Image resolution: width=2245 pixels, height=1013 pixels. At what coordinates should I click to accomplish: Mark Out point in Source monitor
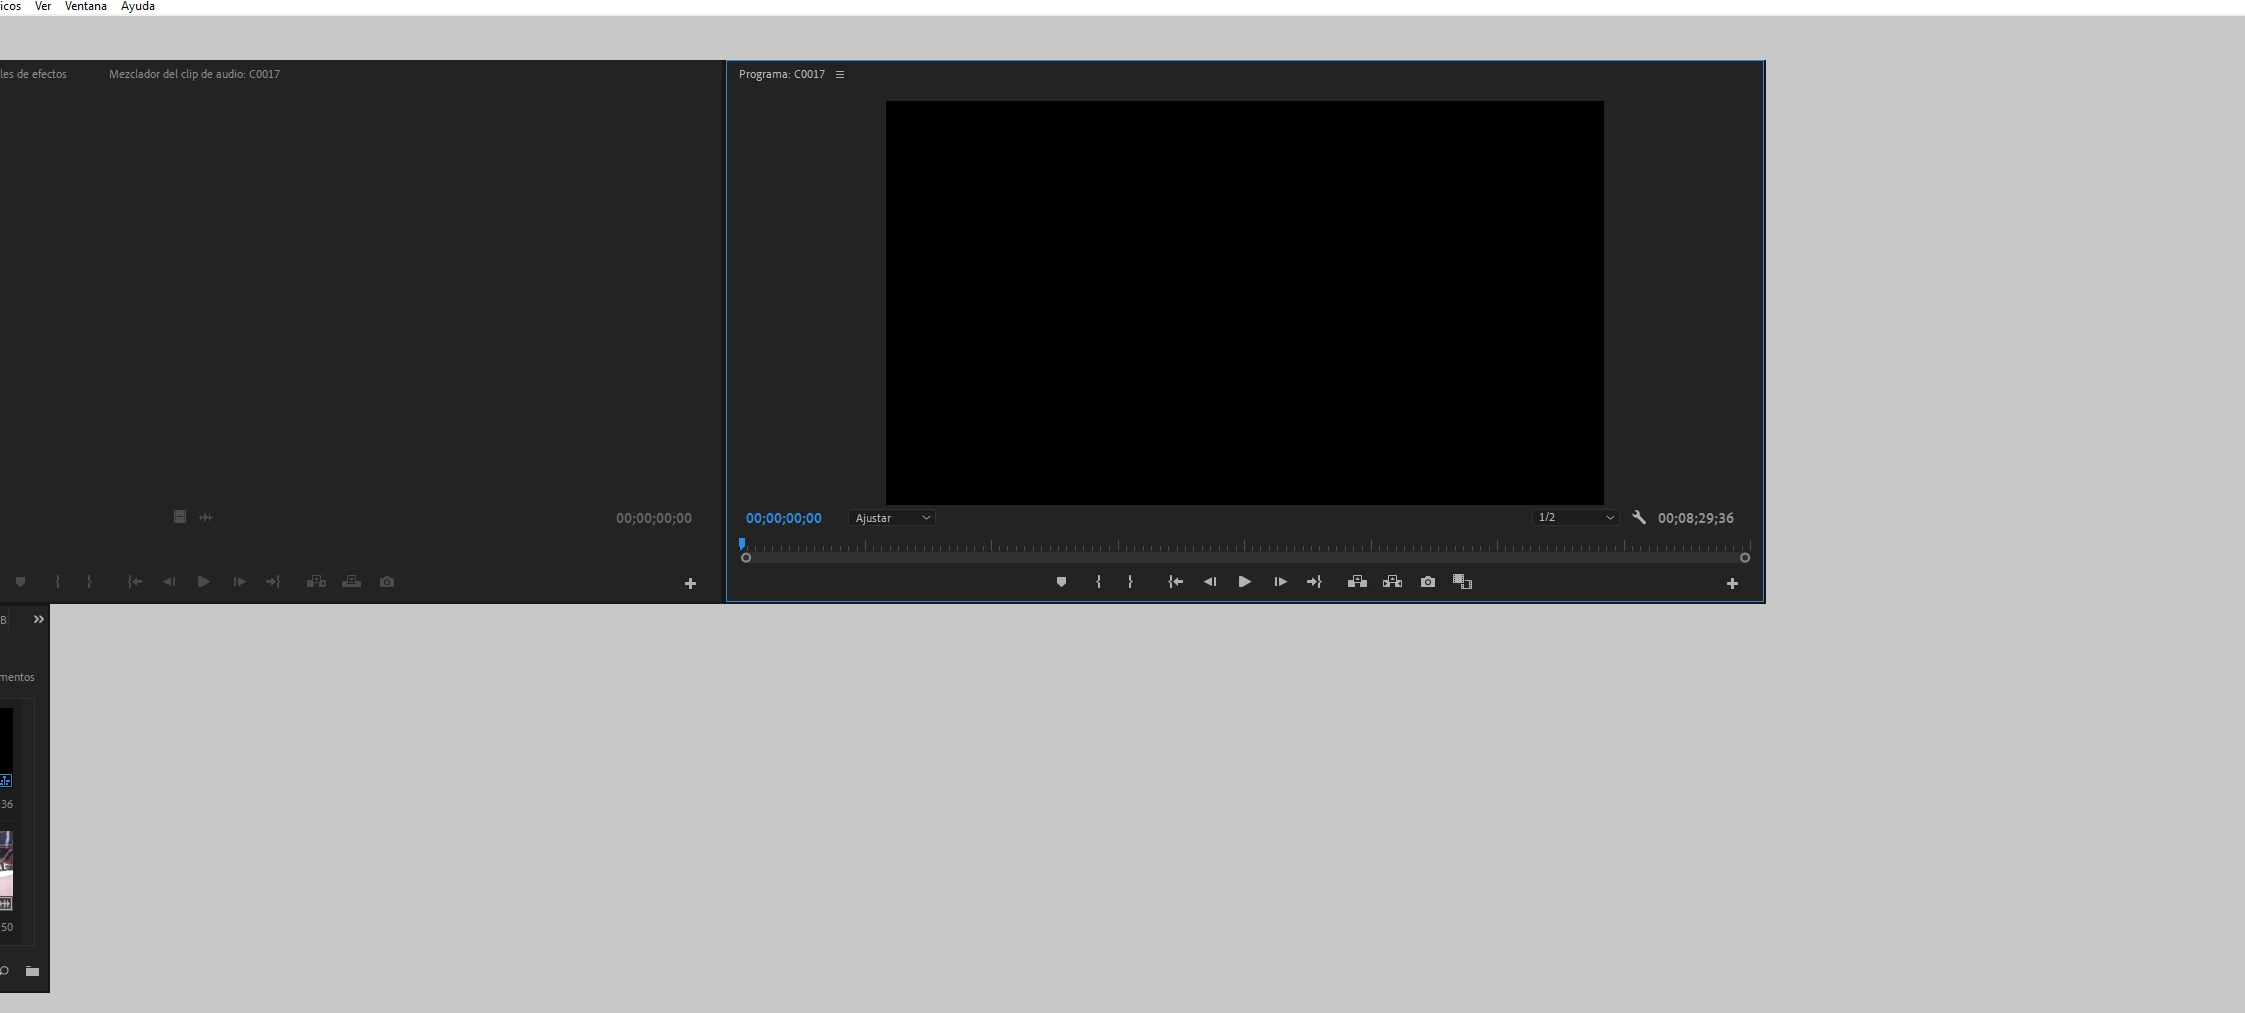[89, 582]
